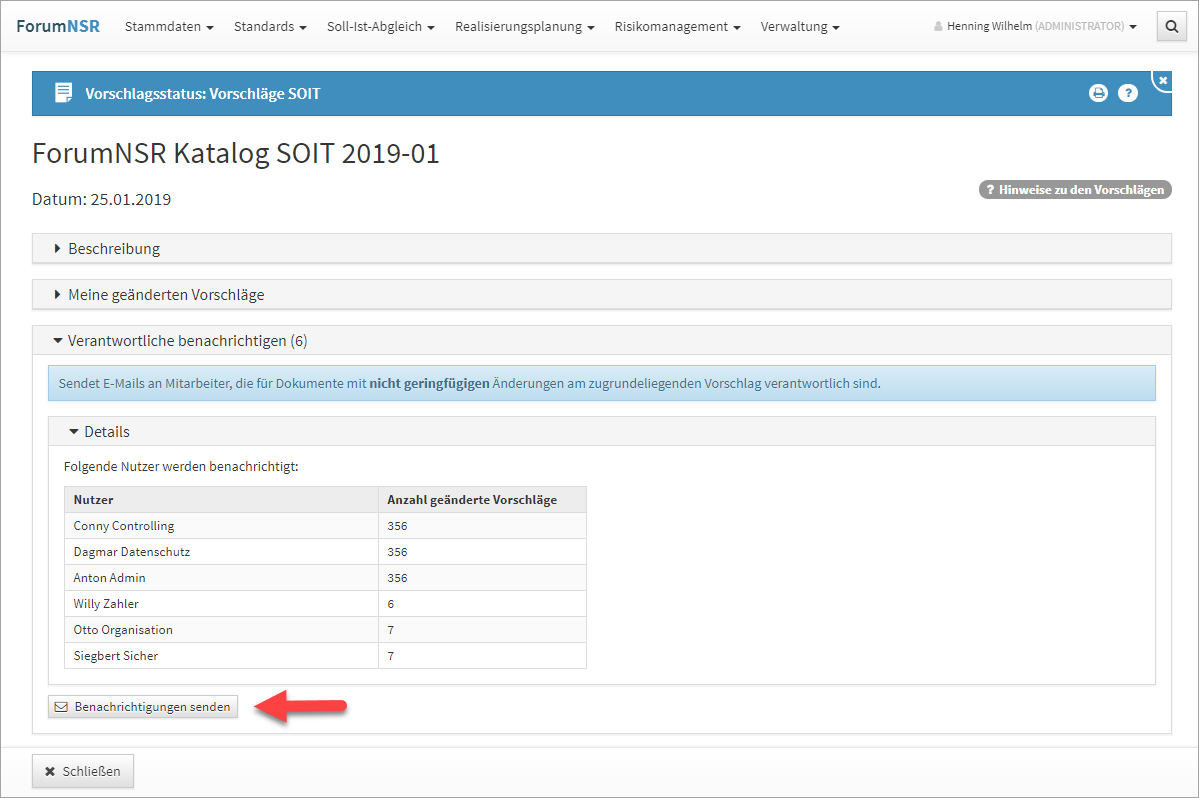Image resolution: width=1199 pixels, height=798 pixels.
Task: Open the Realisierungsplanung menu
Action: tap(524, 27)
